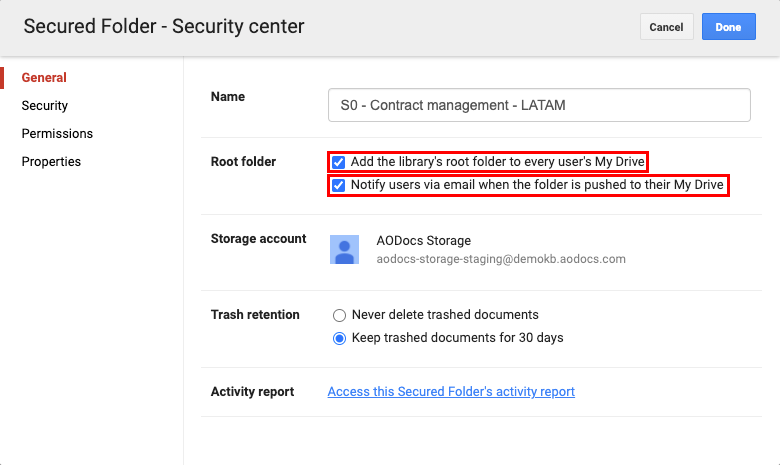The width and height of the screenshot is (780, 465).
Task: Click the AODocs Storage account name
Action: [423, 241]
